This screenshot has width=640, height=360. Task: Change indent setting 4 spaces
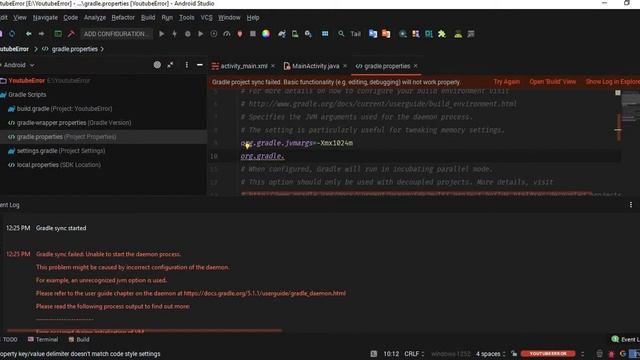490,353
